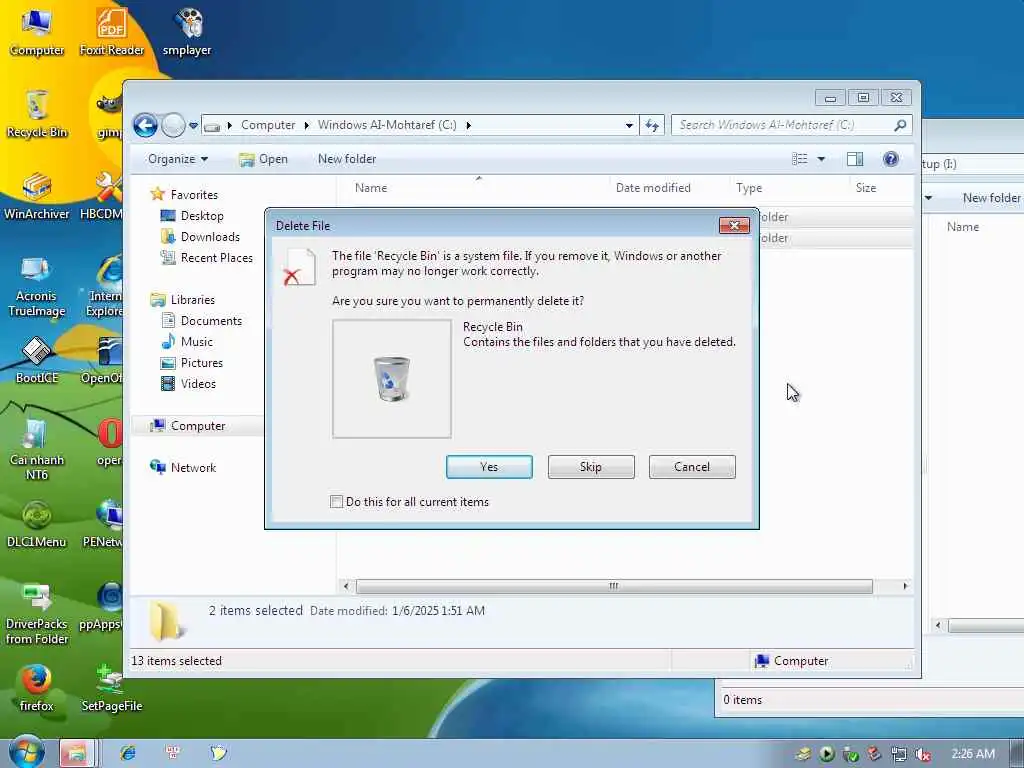The width and height of the screenshot is (1024, 768).
Task: Click New folder in the background window
Action: coord(991,198)
